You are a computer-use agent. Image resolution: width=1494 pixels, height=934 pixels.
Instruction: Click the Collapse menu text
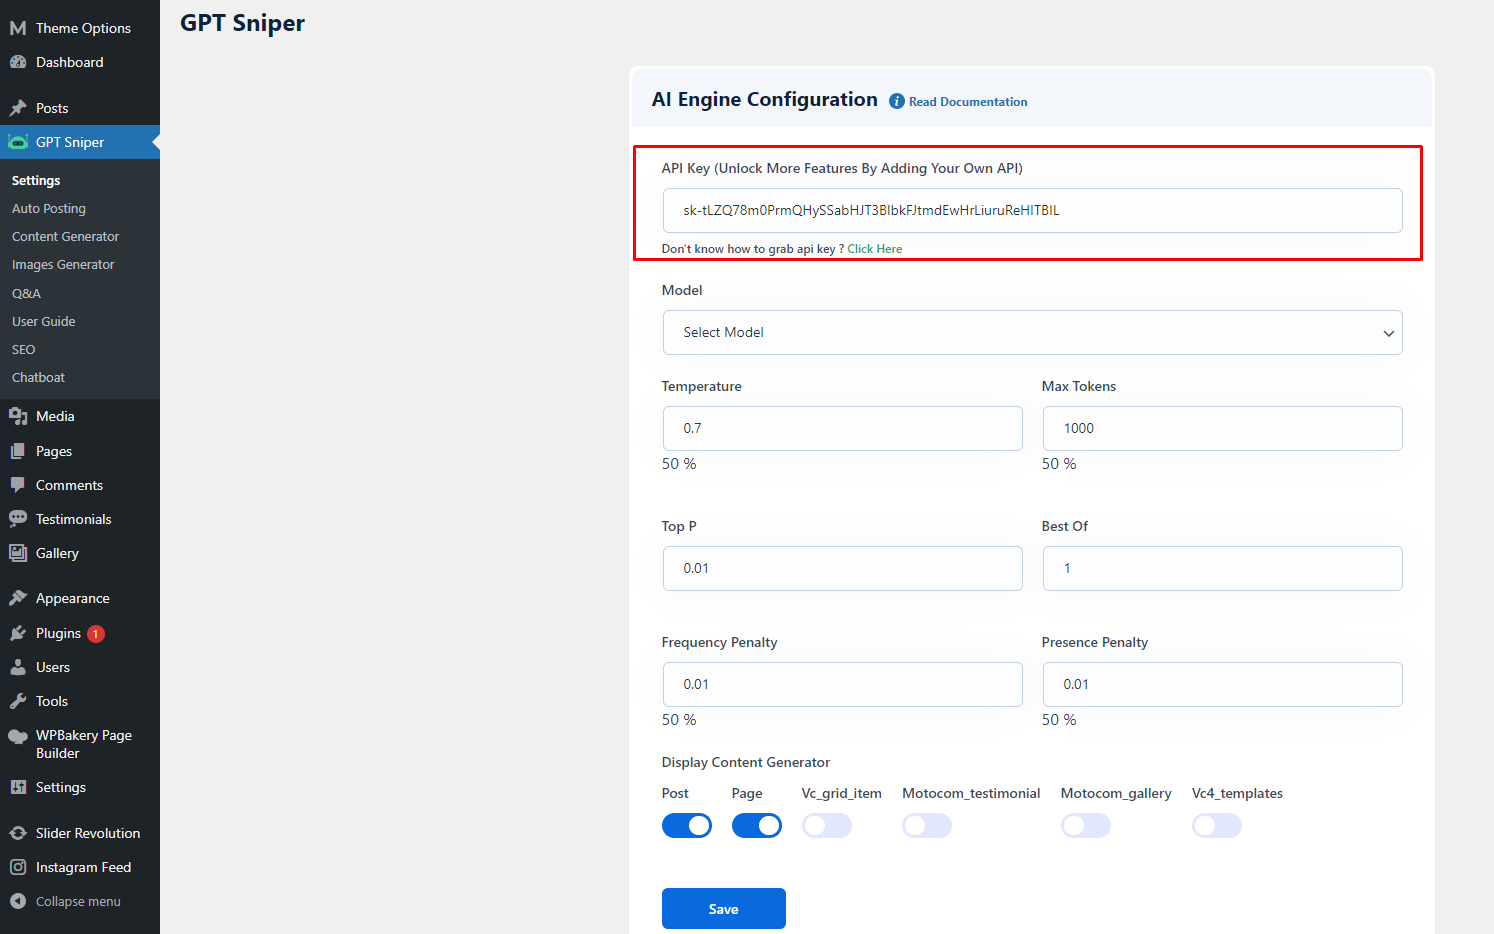click(x=78, y=901)
